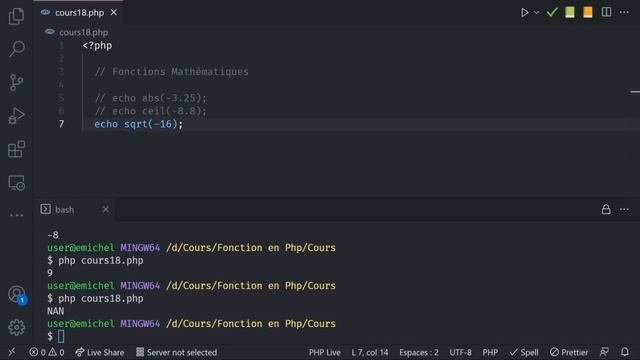Toggle the Spell checker in status bar
The height and width of the screenshot is (360, 640).
click(x=524, y=352)
